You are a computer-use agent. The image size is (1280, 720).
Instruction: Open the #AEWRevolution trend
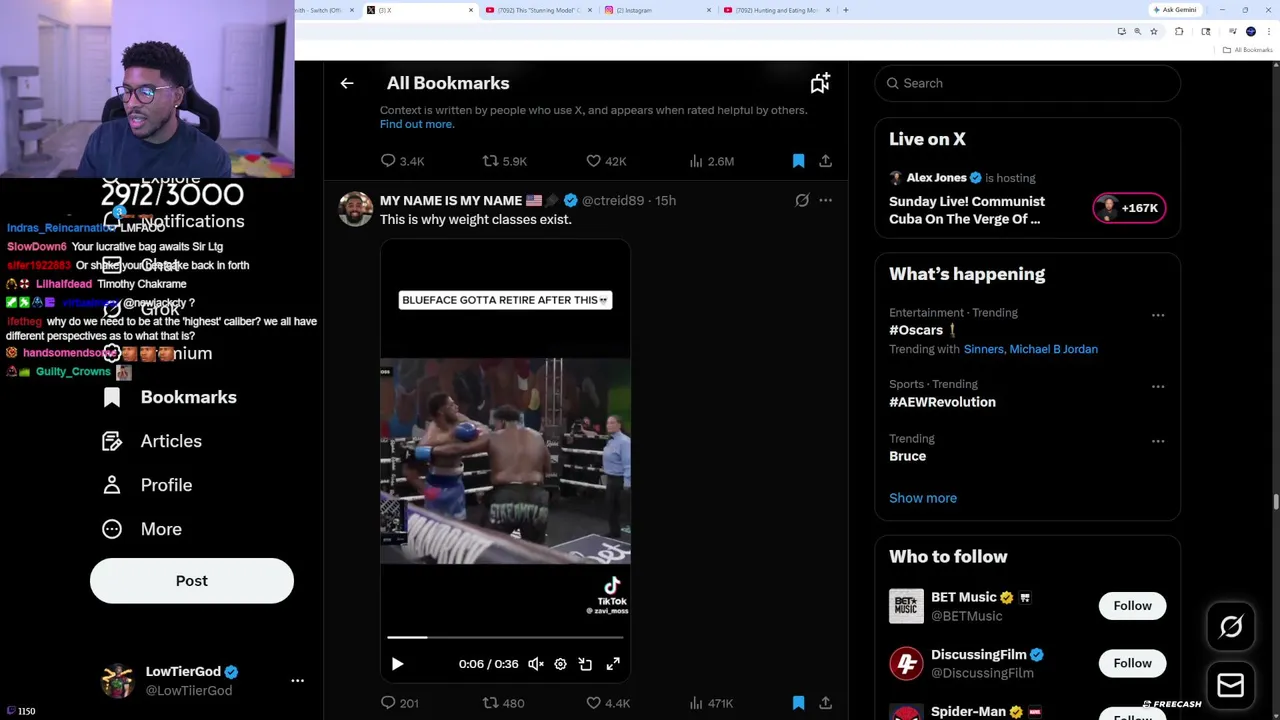[x=942, y=402]
